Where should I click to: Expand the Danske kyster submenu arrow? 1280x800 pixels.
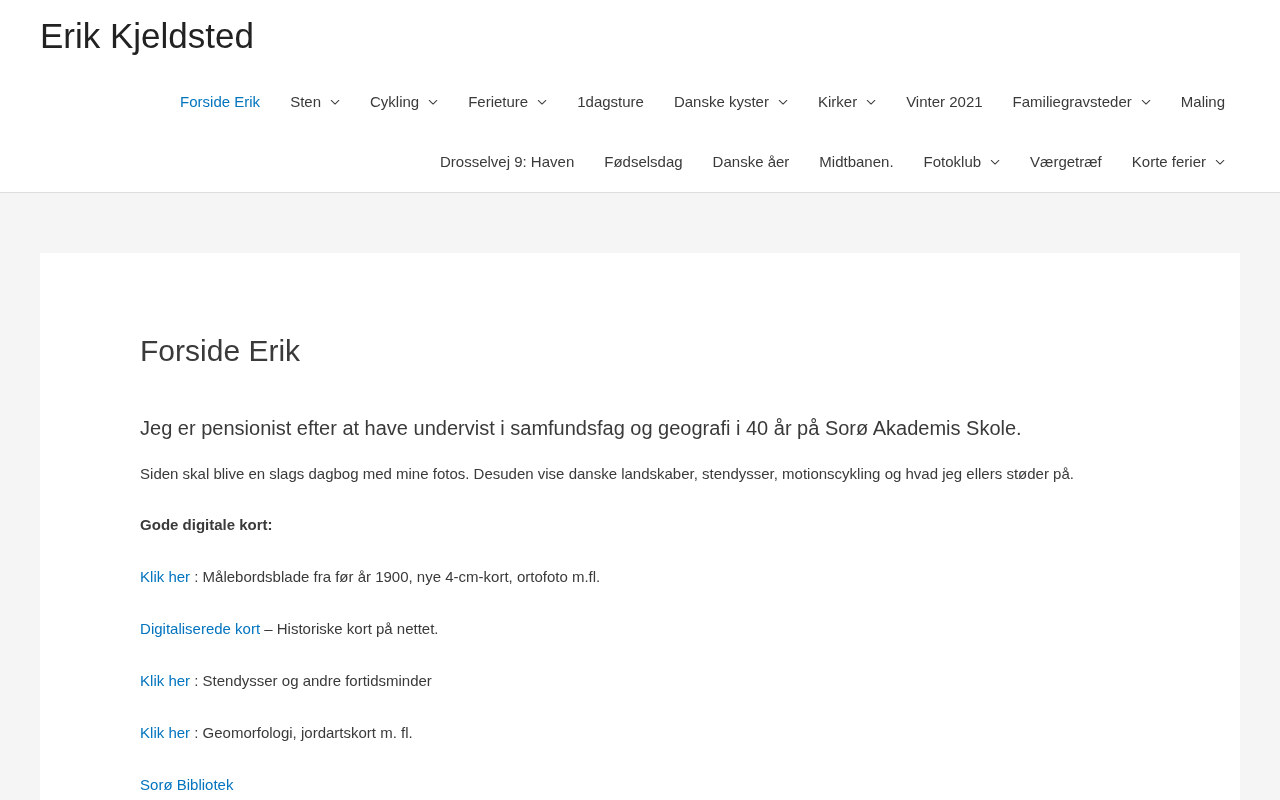pyautogui.click(x=783, y=102)
